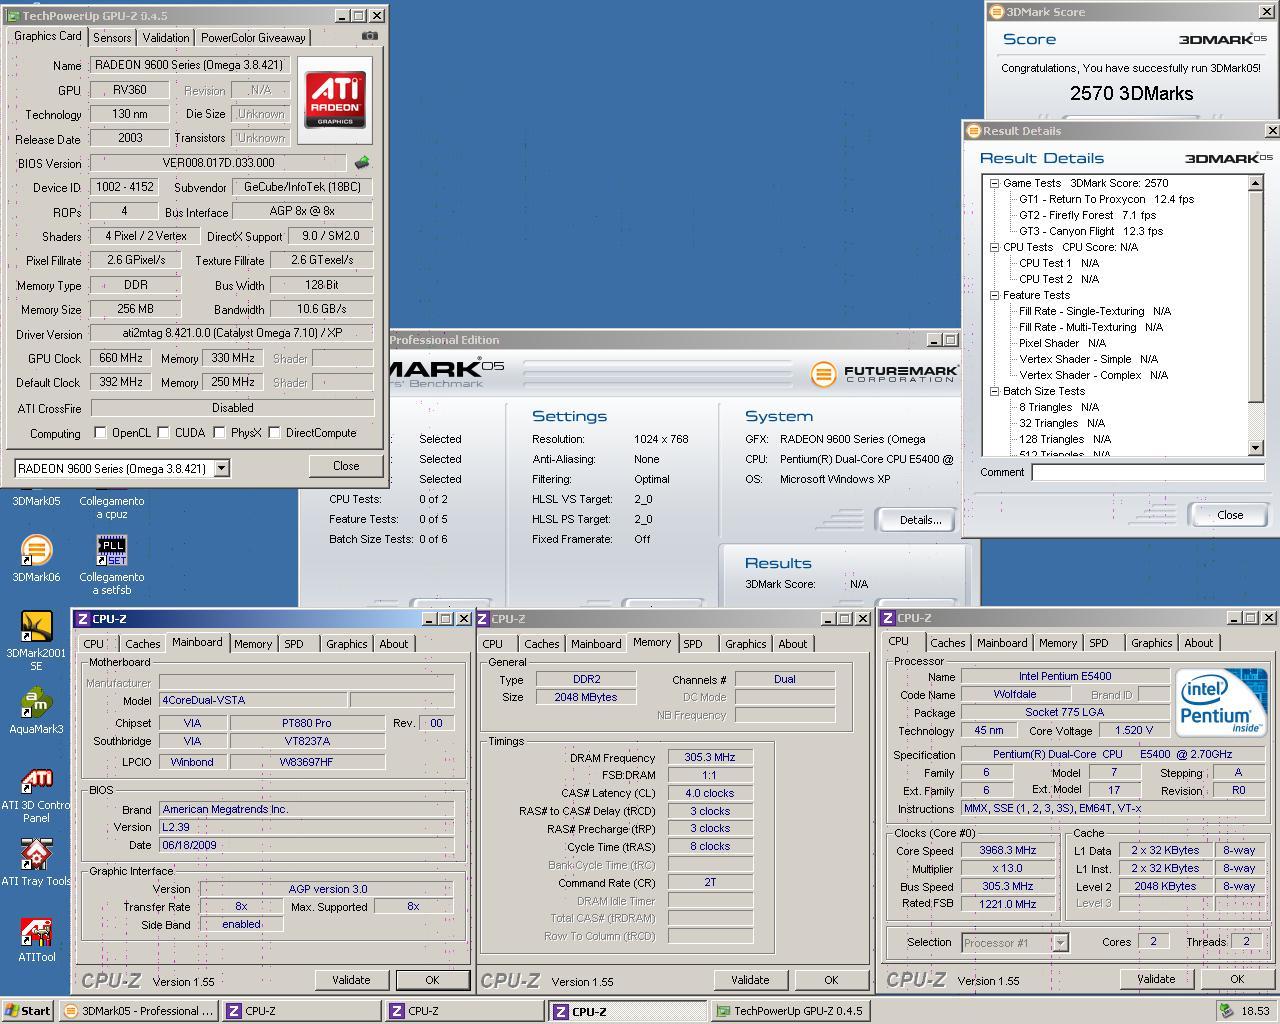This screenshot has height=1024, width=1280.
Task: Select the Graphics tab in CPU-Z CPU window
Action: (x=1151, y=643)
